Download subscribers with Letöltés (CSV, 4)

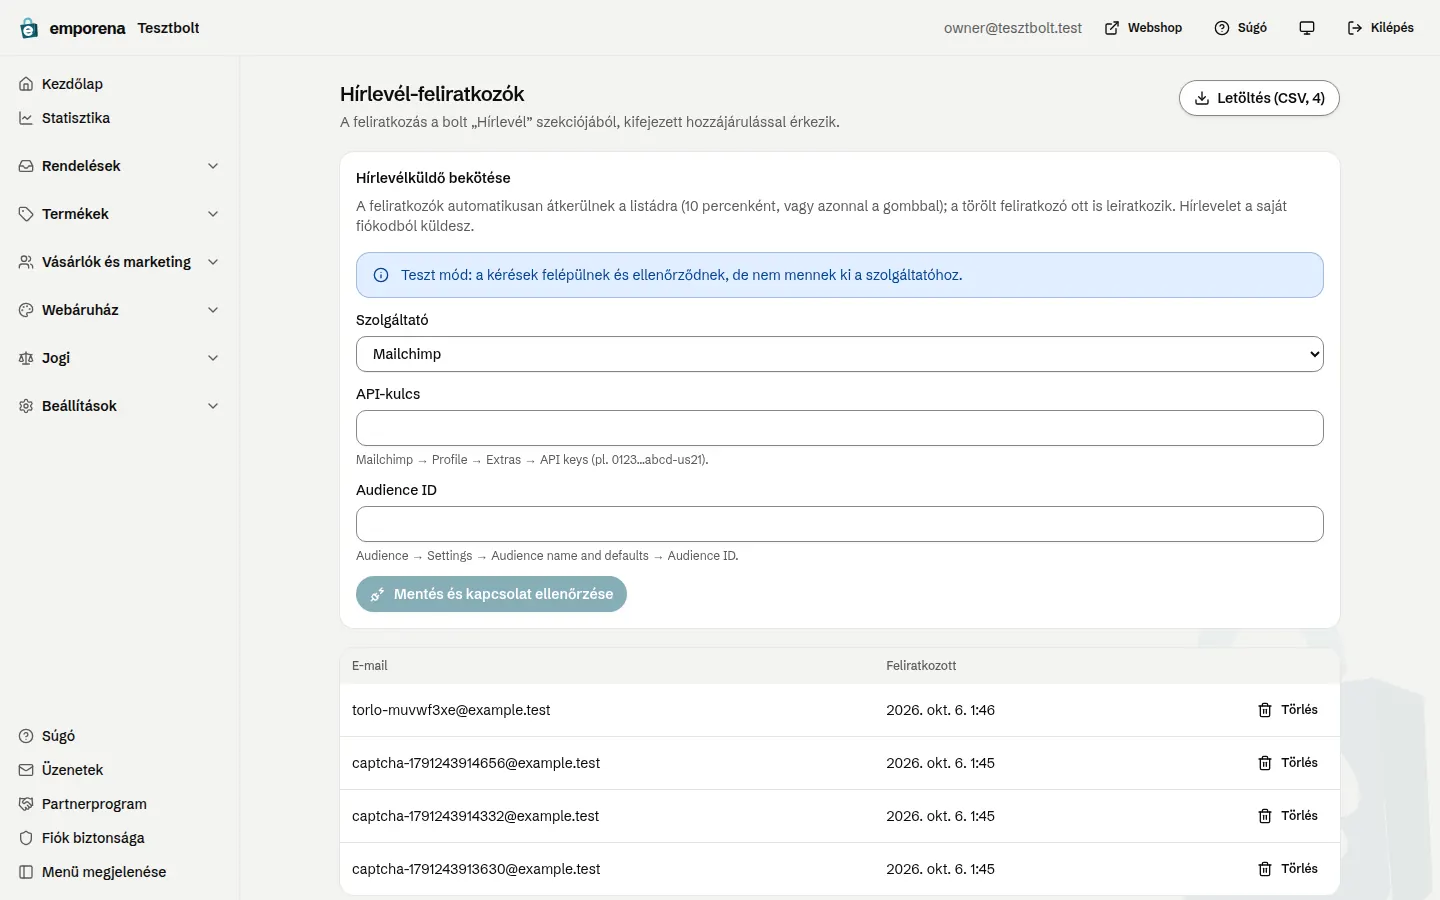click(1259, 98)
